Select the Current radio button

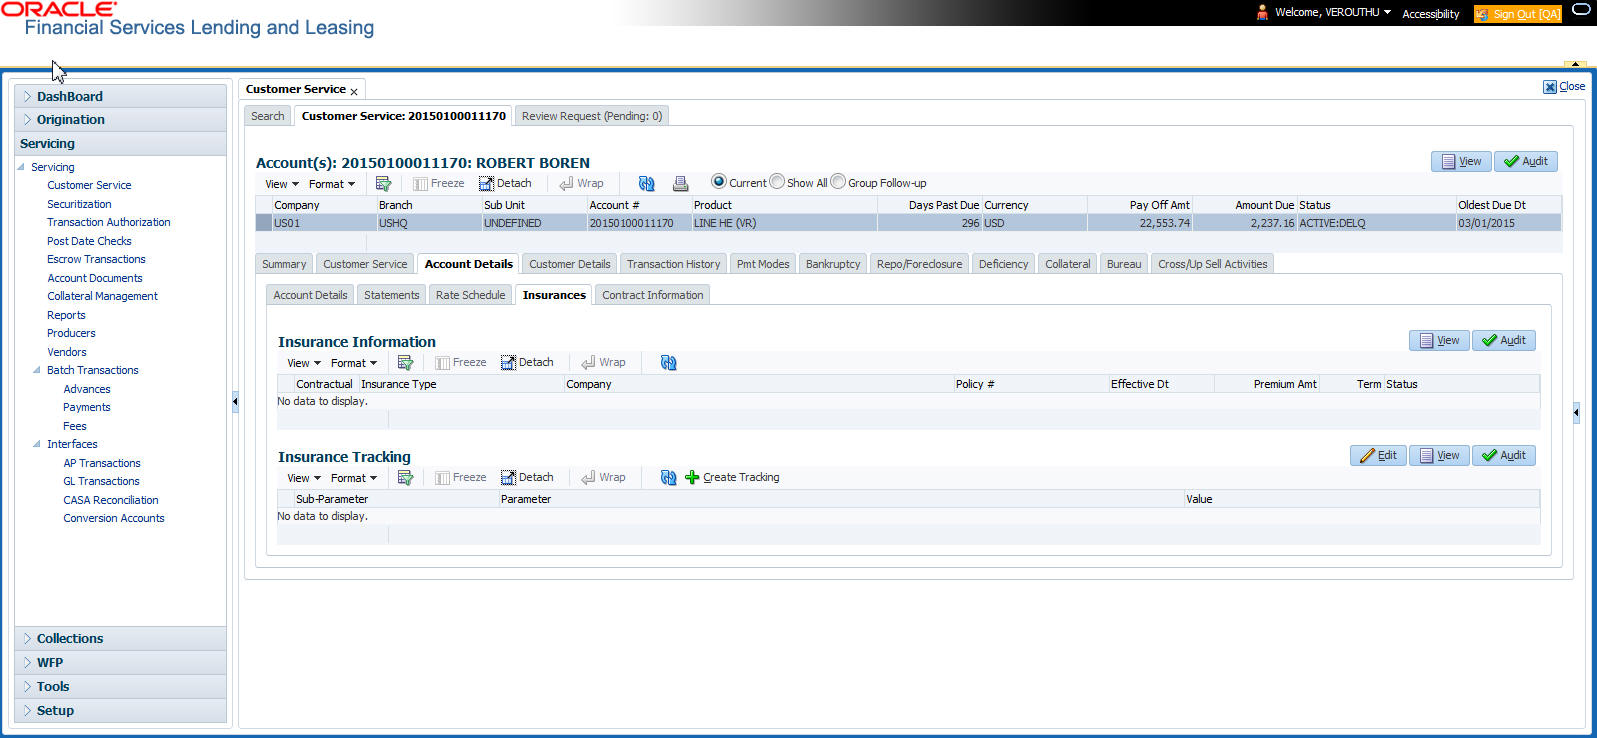718,182
